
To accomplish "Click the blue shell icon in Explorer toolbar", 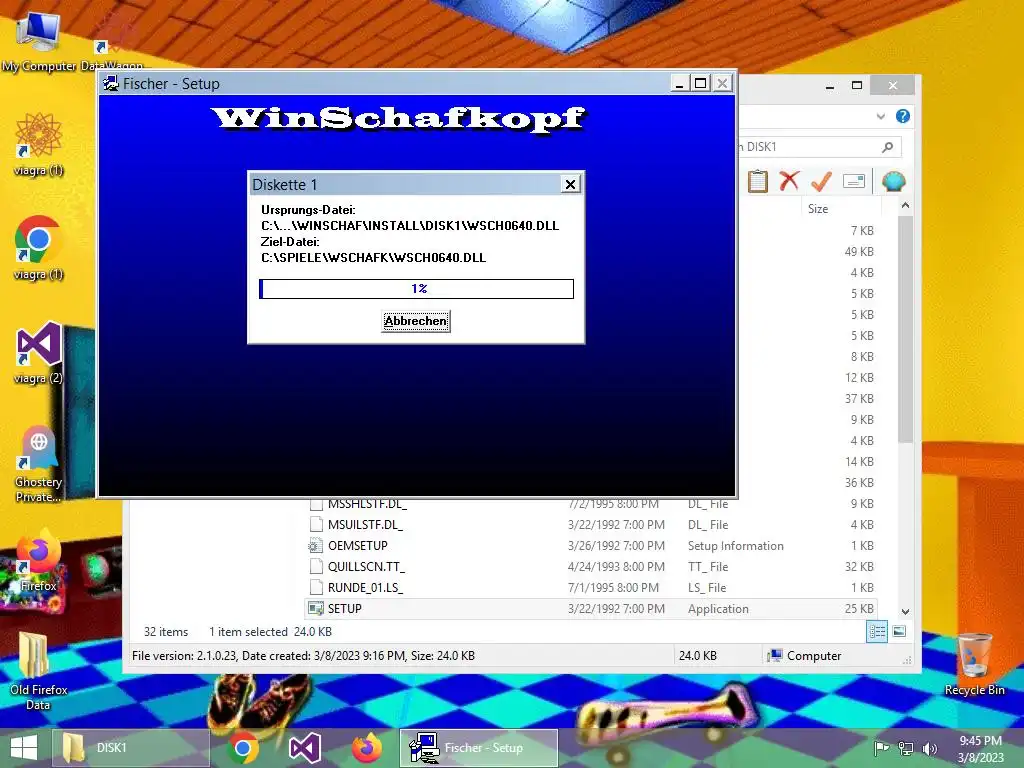I will (x=893, y=181).
